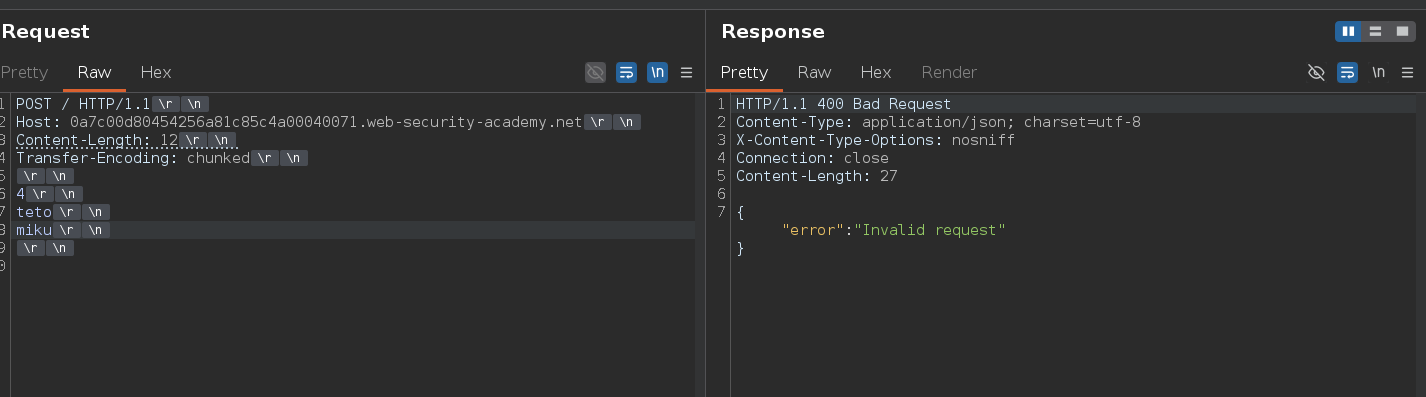Image resolution: width=1426 pixels, height=397 pixels.
Task: Toggle non-printable \n characters in Response panel
Action: click(1378, 72)
